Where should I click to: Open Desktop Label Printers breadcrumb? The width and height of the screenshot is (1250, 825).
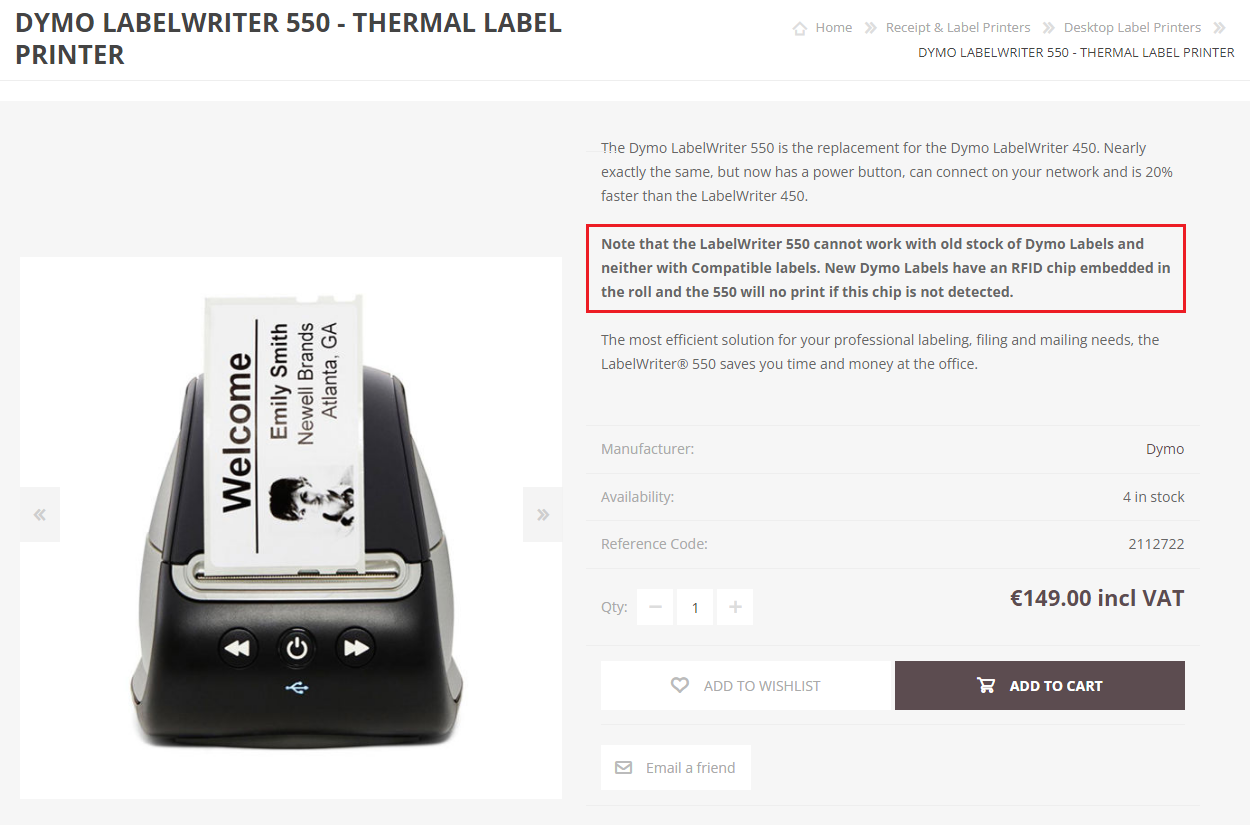[x=1132, y=28]
